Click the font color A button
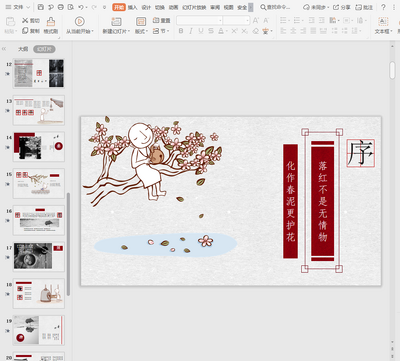 point(221,31)
